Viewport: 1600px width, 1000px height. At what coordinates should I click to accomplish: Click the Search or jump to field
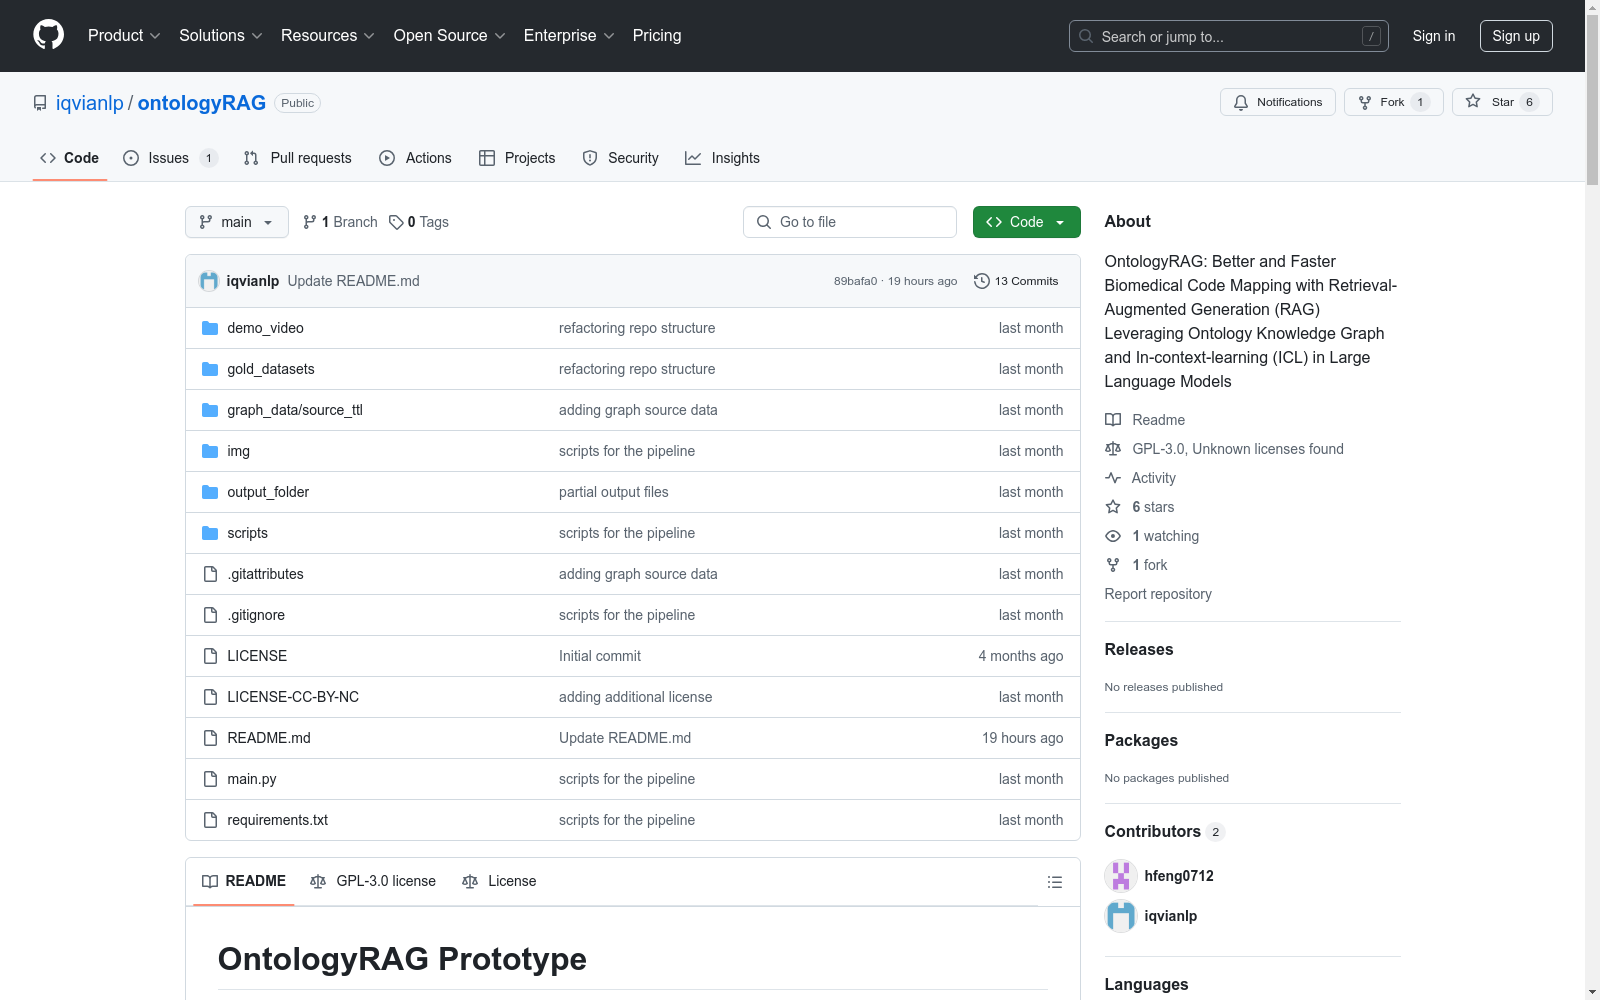(1229, 36)
